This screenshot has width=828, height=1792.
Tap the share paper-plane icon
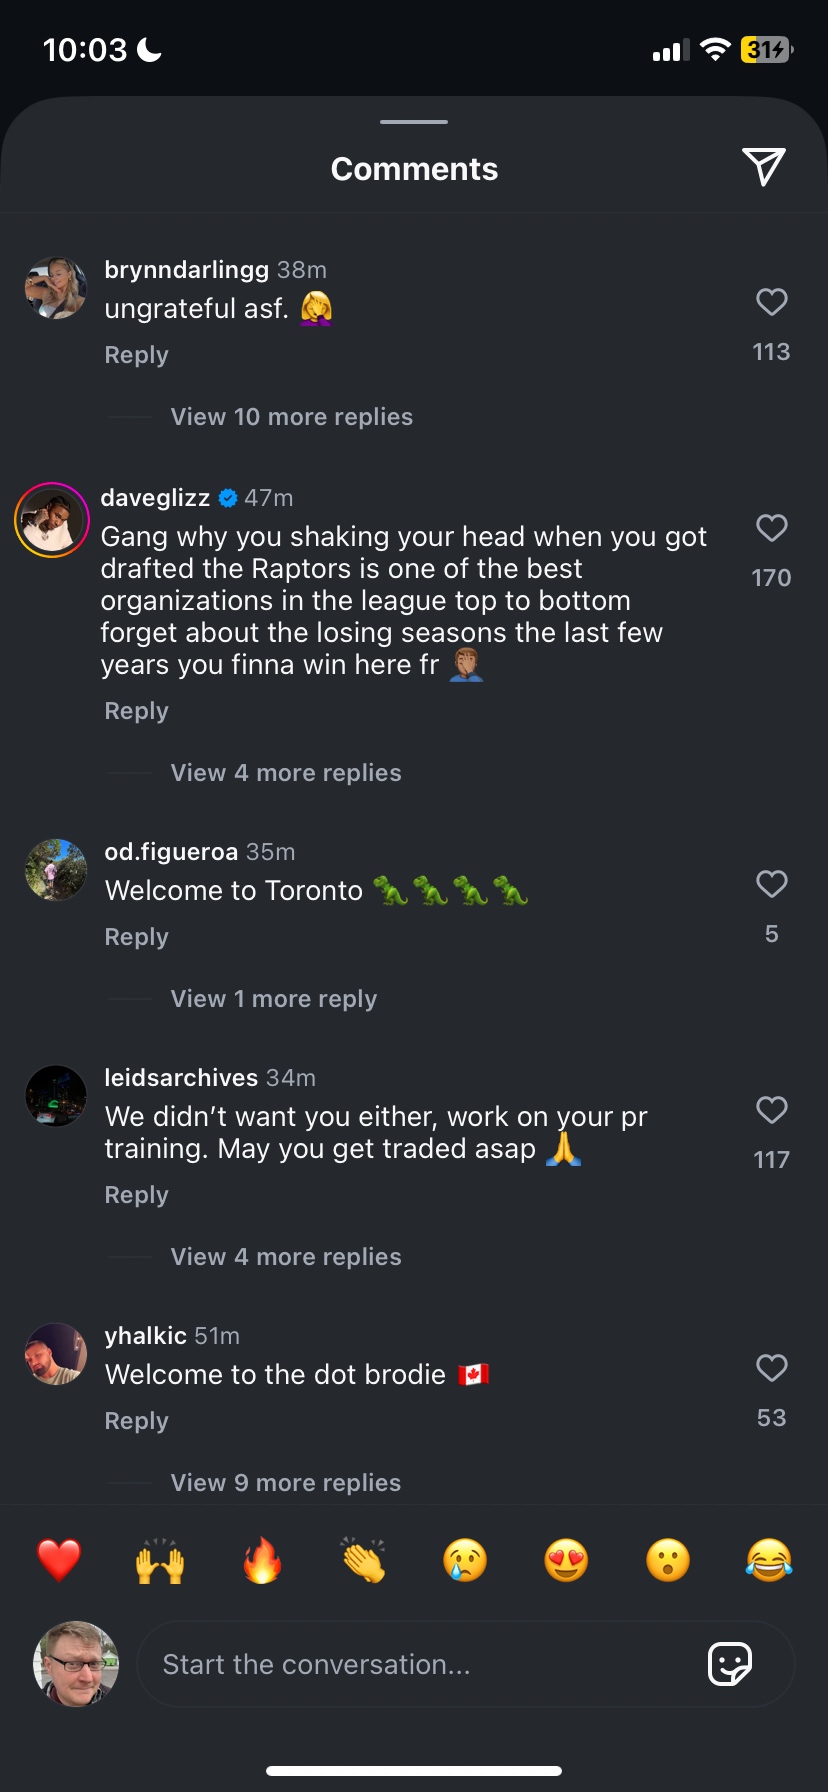pyautogui.click(x=763, y=167)
